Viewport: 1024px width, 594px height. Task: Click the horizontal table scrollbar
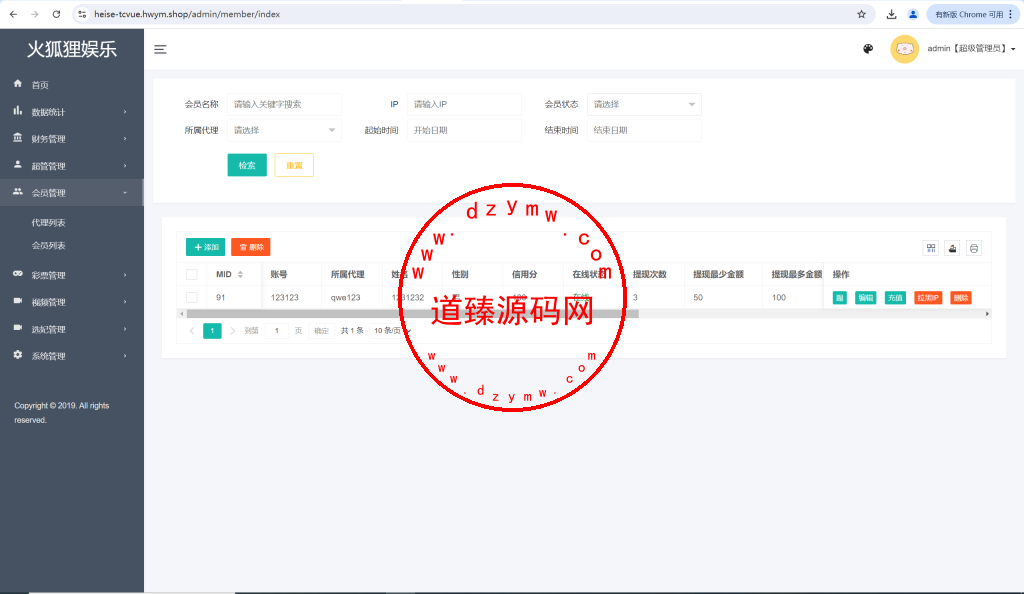[412, 314]
